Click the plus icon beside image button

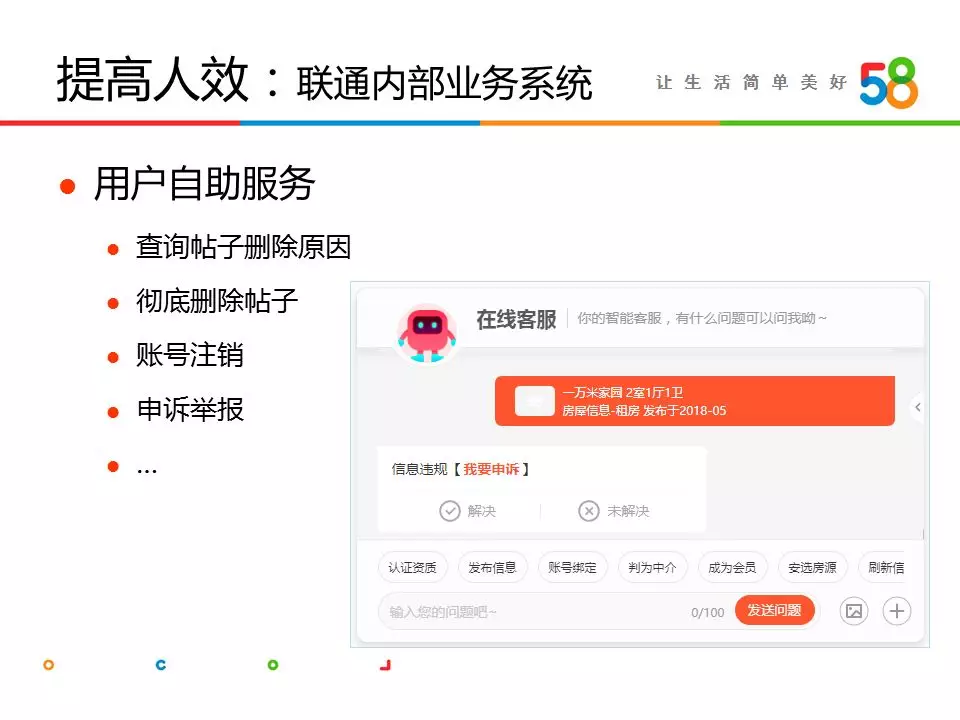coord(896,610)
